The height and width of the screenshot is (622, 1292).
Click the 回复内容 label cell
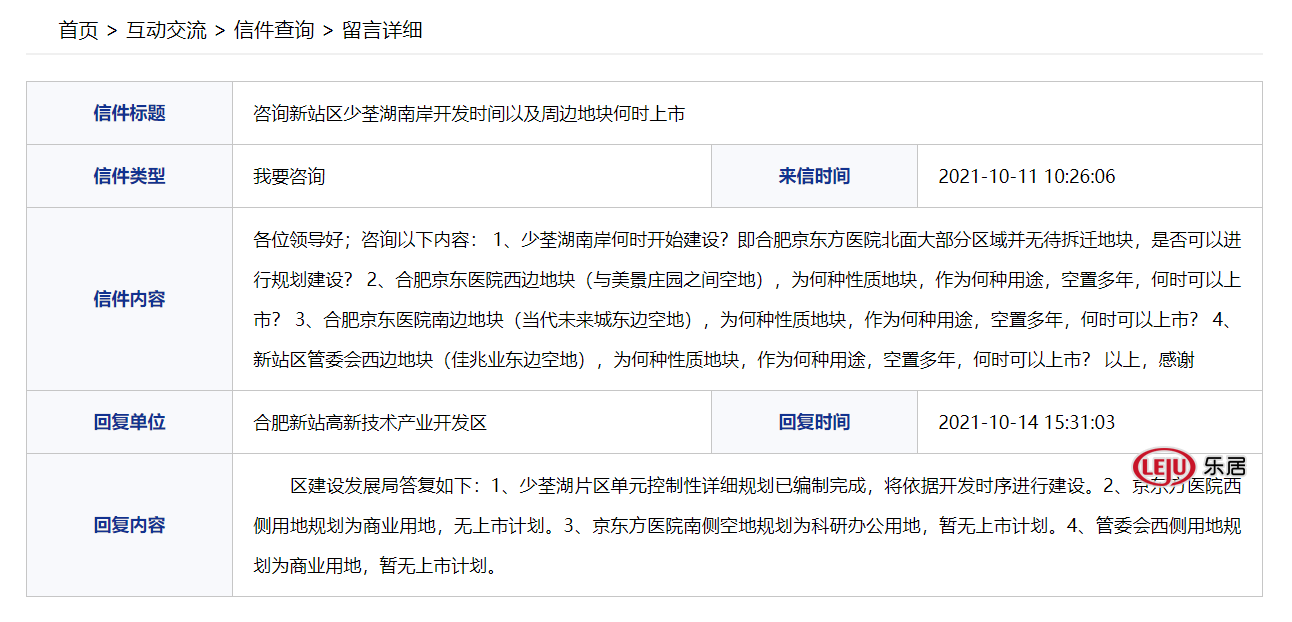pos(130,525)
